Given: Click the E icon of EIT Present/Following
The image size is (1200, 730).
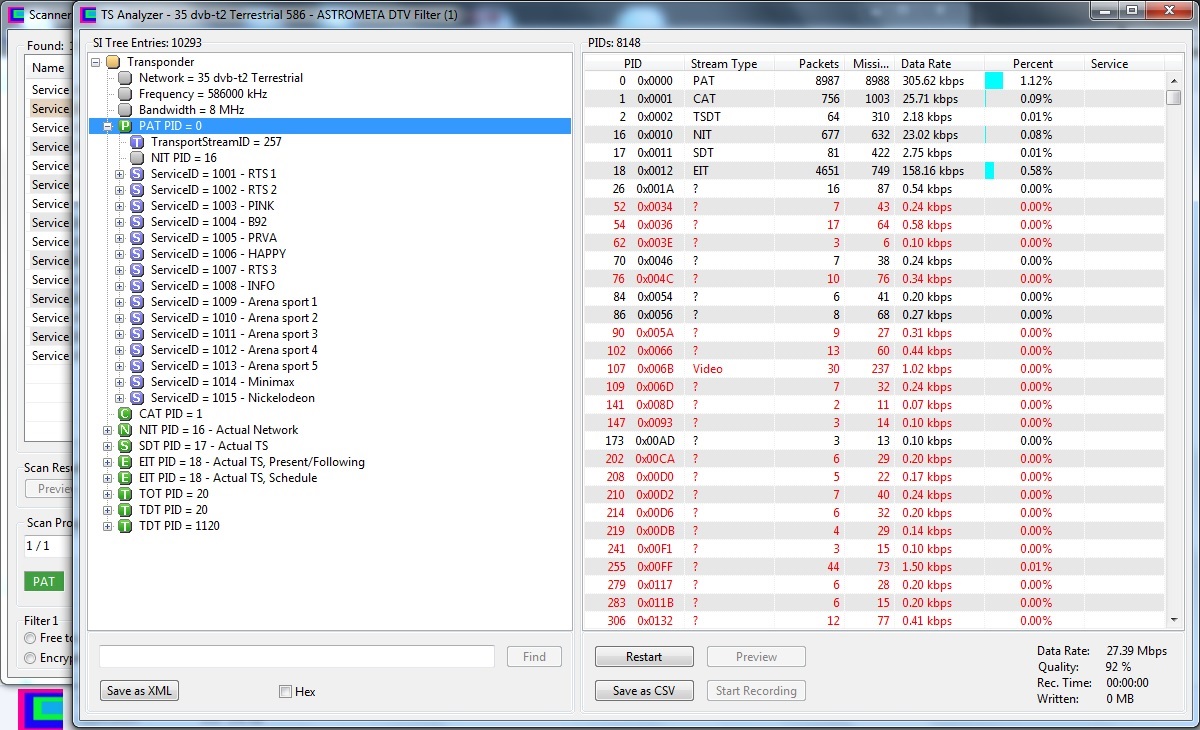Looking at the screenshot, I should coord(125,462).
